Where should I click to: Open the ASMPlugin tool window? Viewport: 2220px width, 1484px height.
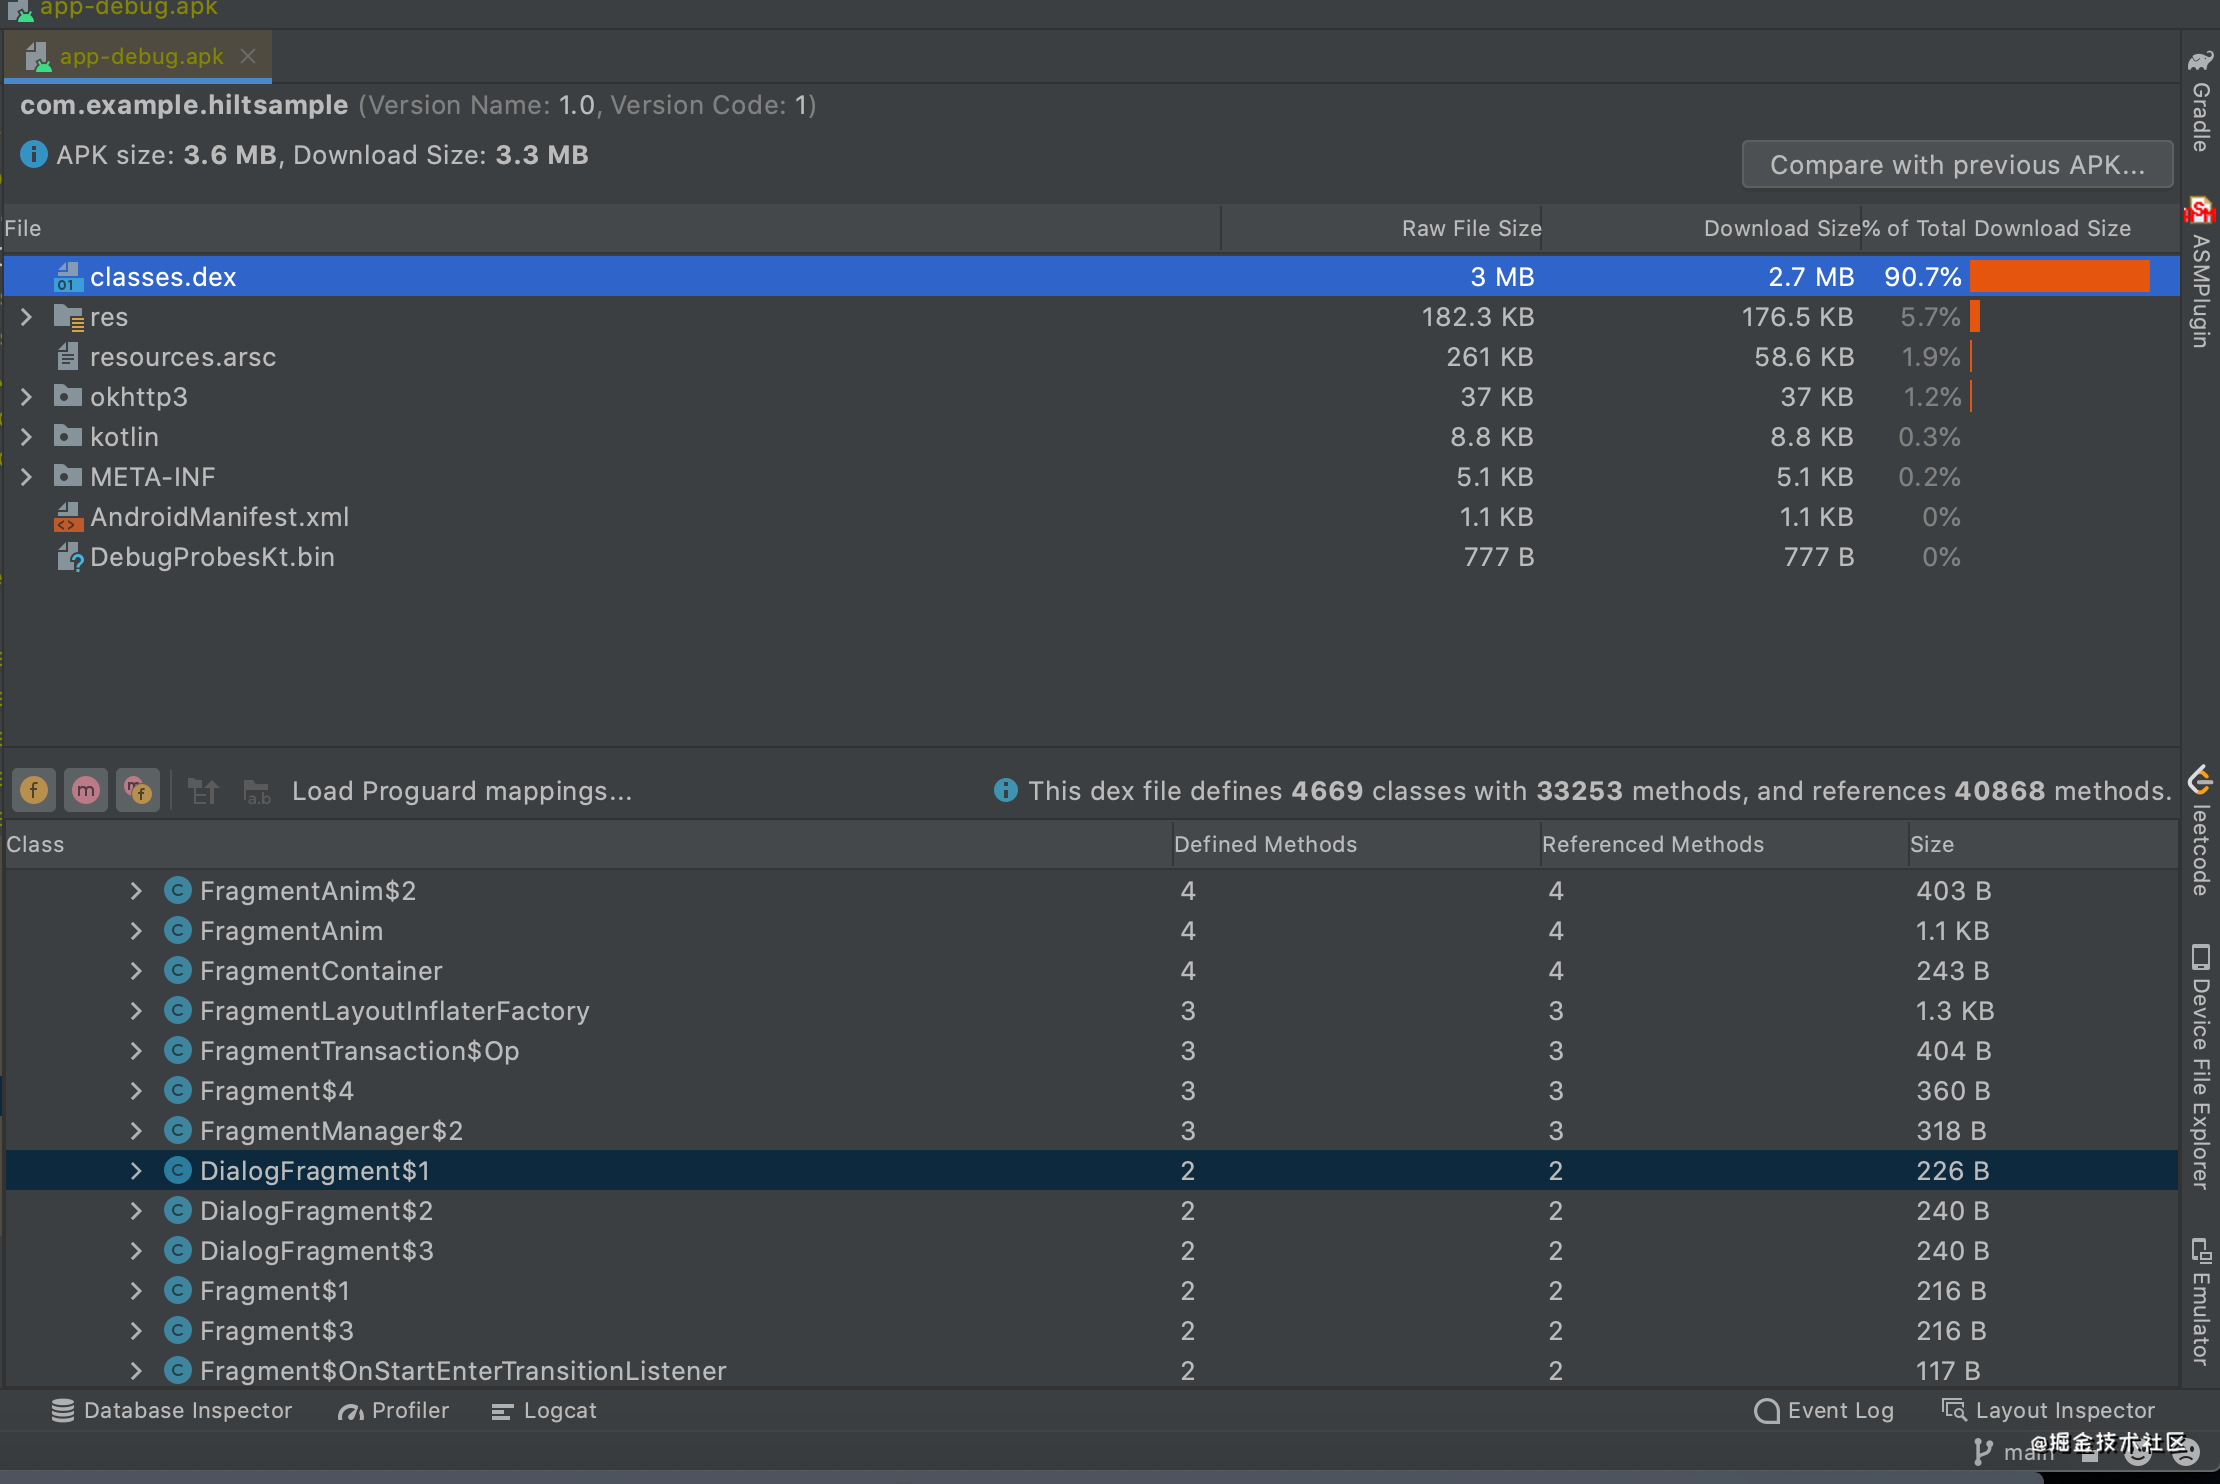(2200, 274)
